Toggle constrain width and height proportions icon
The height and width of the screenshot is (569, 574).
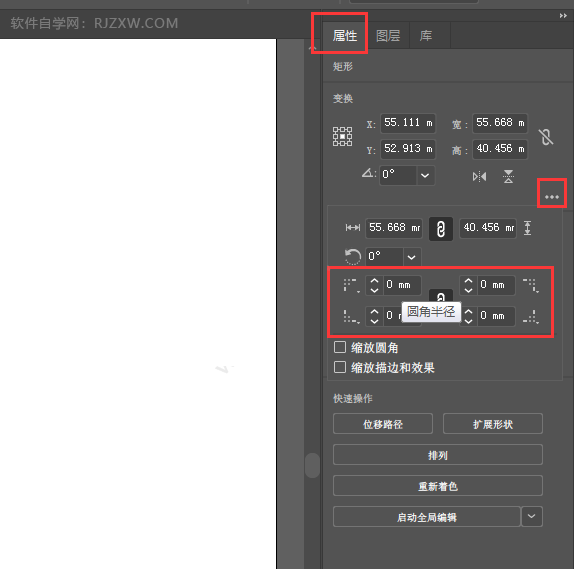(546, 137)
